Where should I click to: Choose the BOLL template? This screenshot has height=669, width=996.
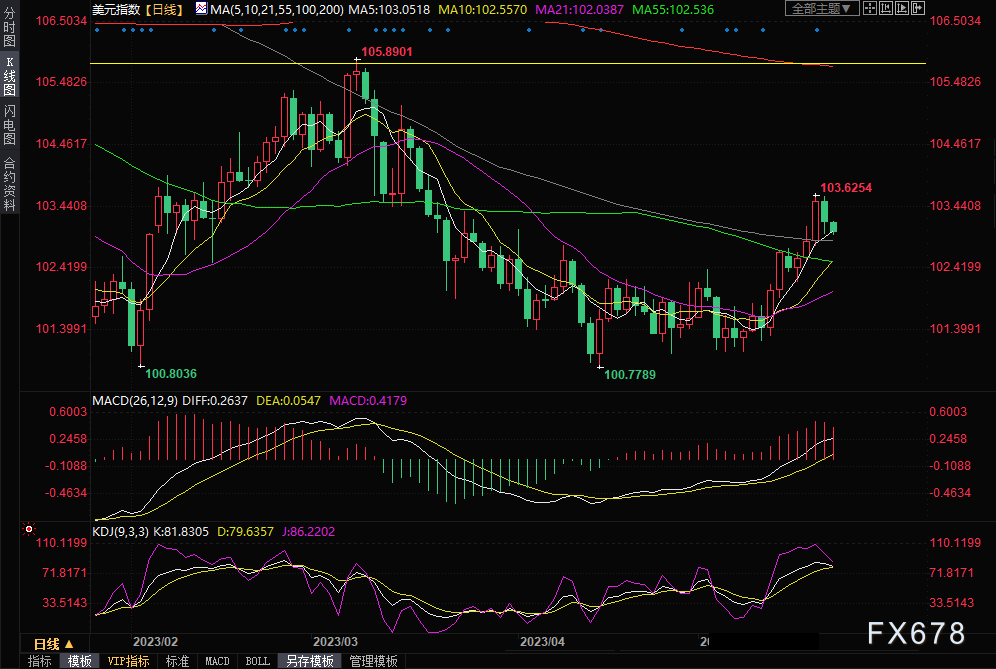coord(257,661)
